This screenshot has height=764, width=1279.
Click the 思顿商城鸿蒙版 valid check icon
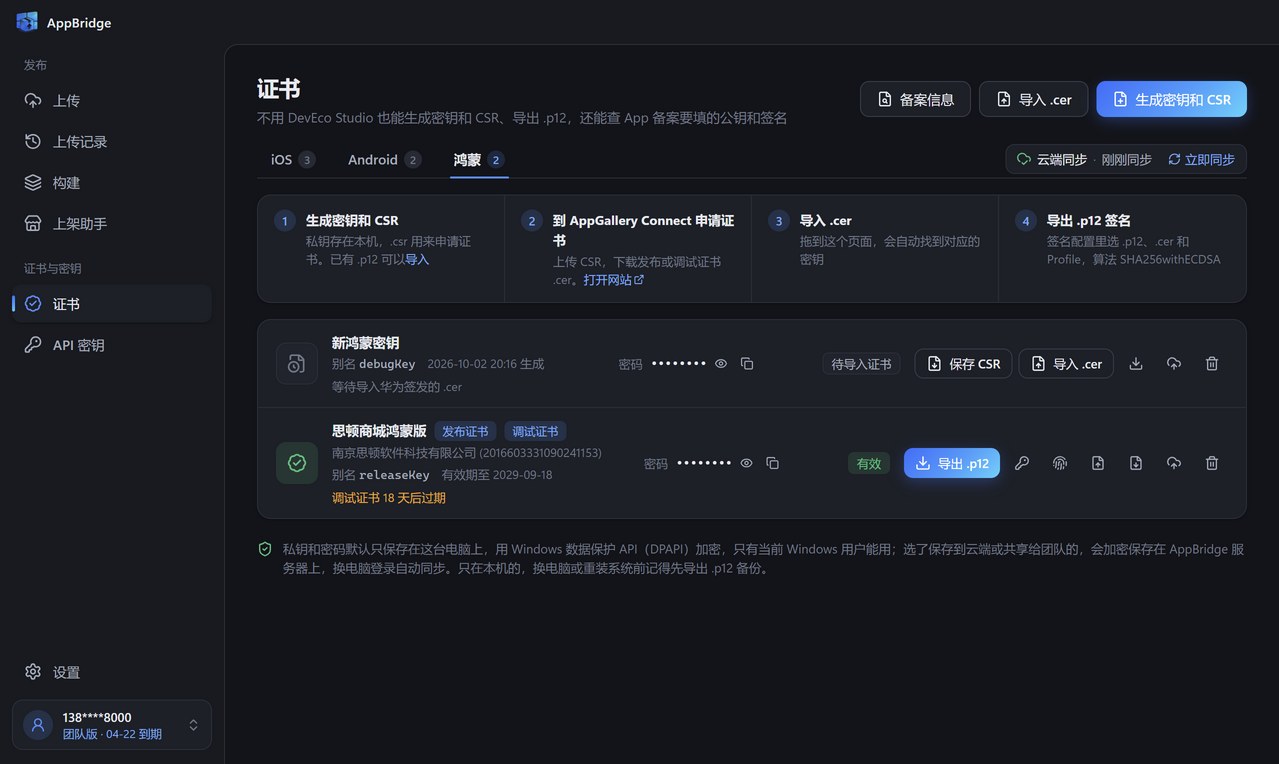[297, 463]
